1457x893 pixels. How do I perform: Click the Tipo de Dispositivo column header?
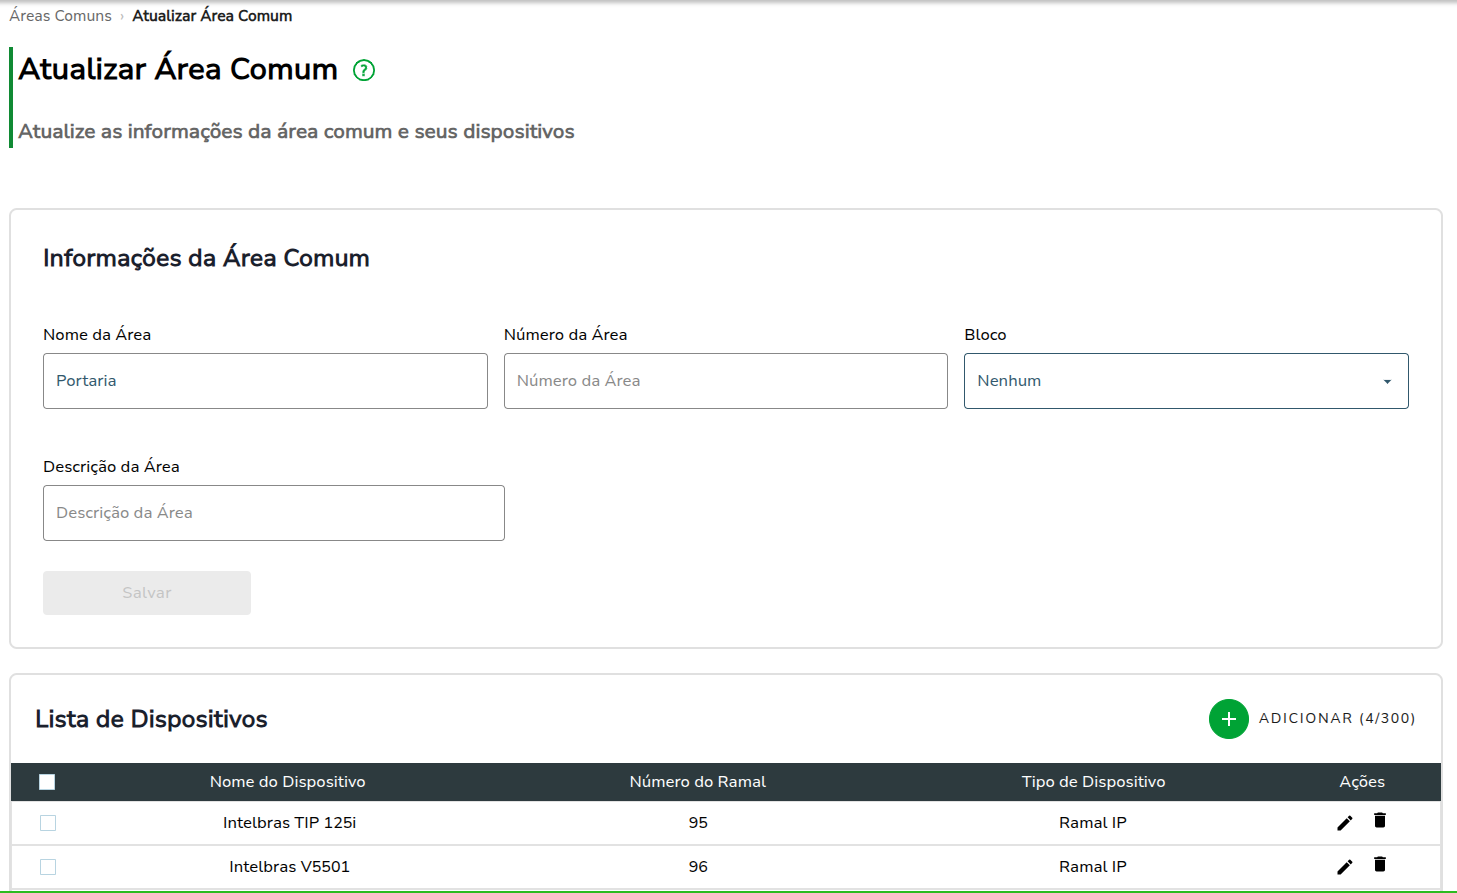[1094, 782]
